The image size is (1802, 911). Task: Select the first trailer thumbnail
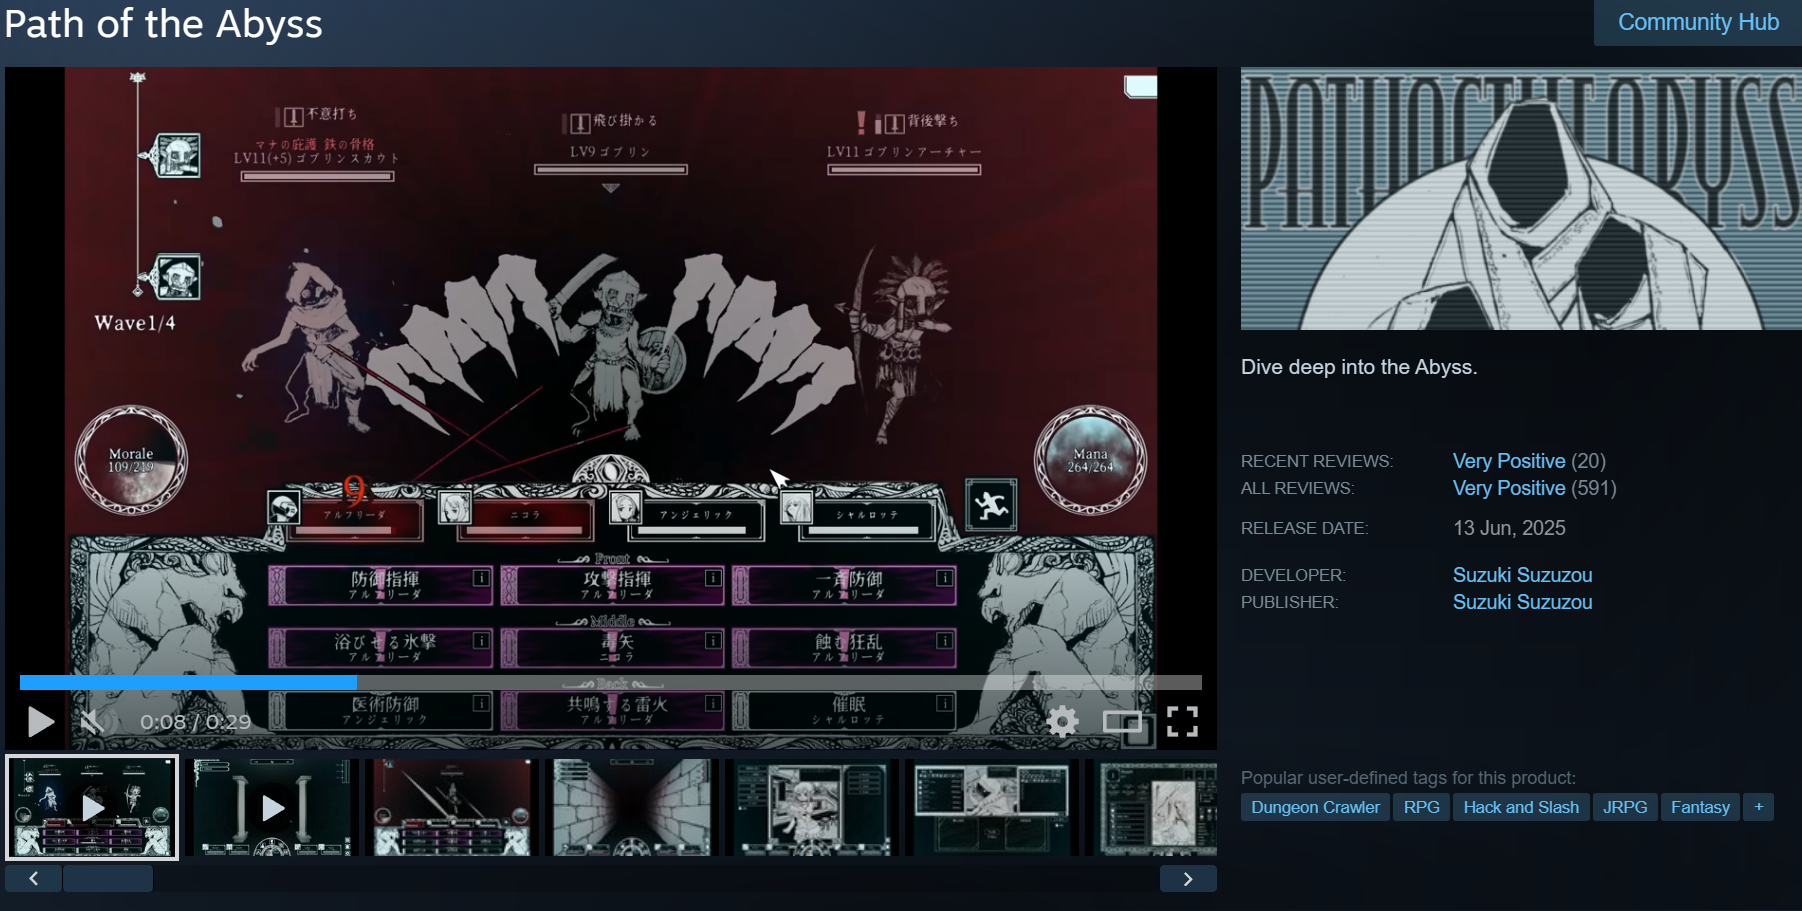point(92,807)
